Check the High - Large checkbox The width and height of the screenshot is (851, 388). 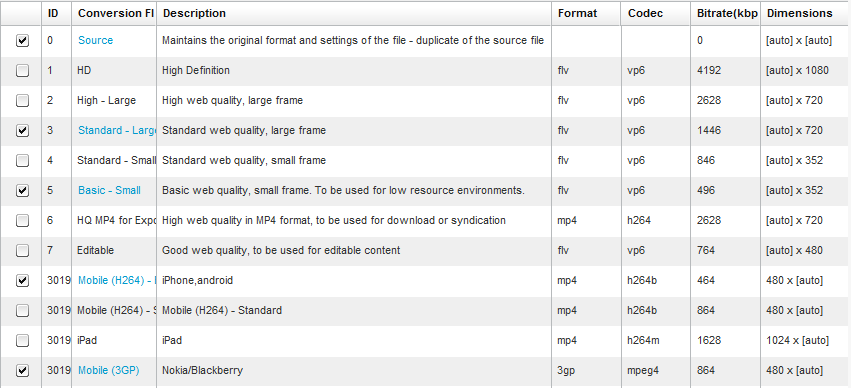click(22, 100)
